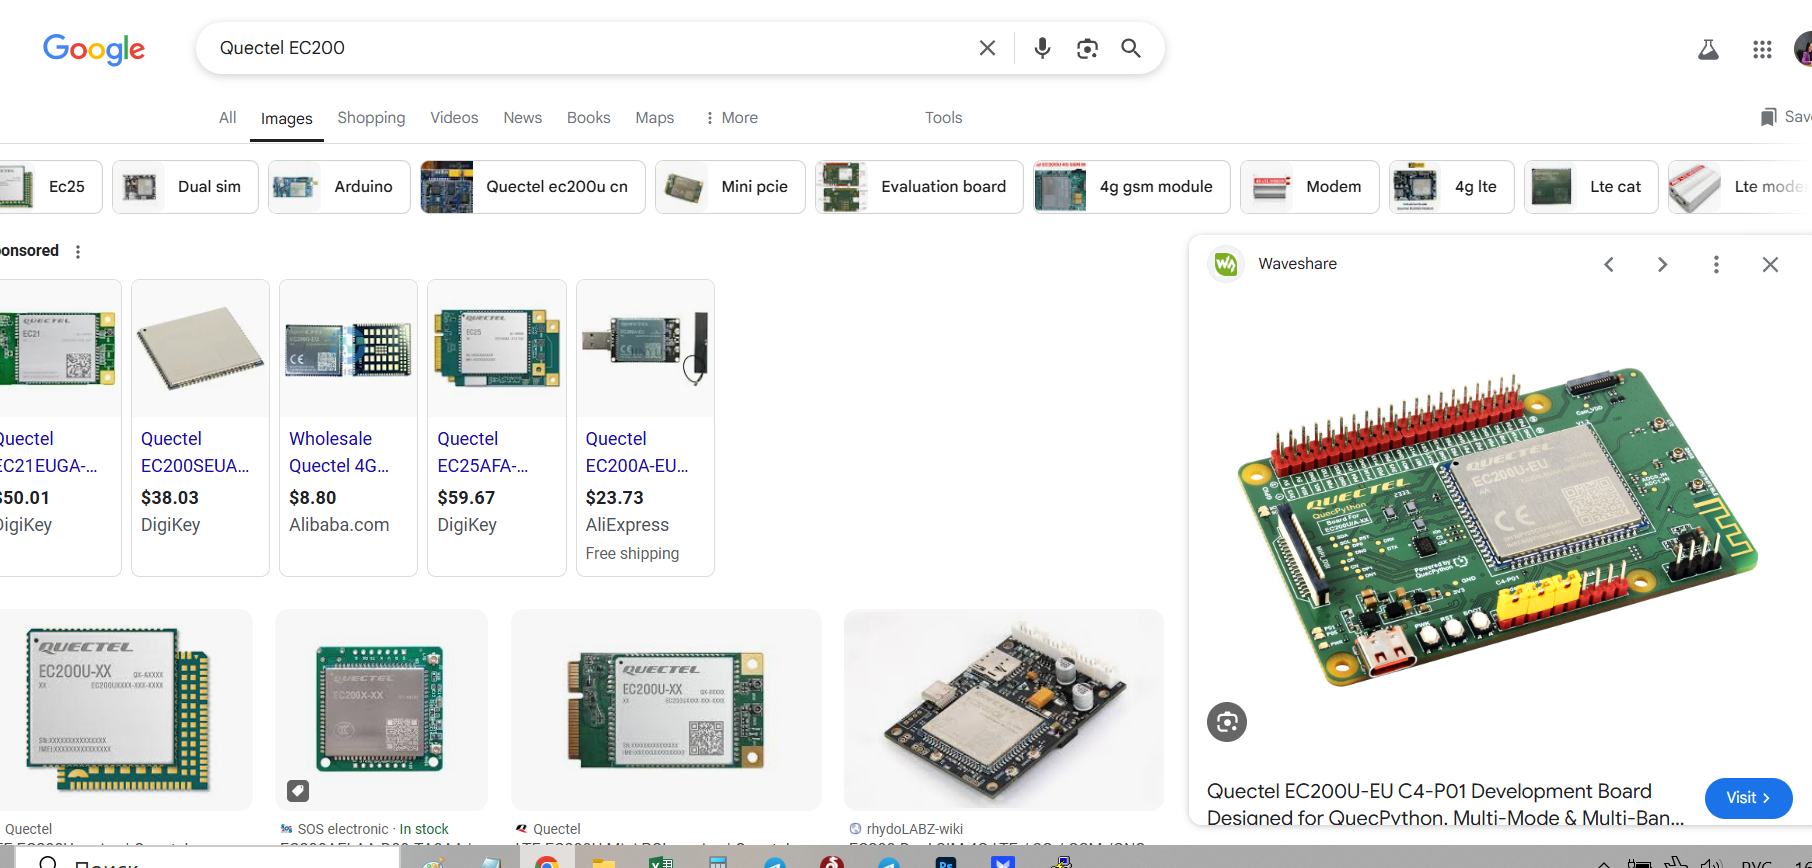Image resolution: width=1812 pixels, height=868 pixels.
Task: Close the Waveshare image preview panel
Action: point(1770,264)
